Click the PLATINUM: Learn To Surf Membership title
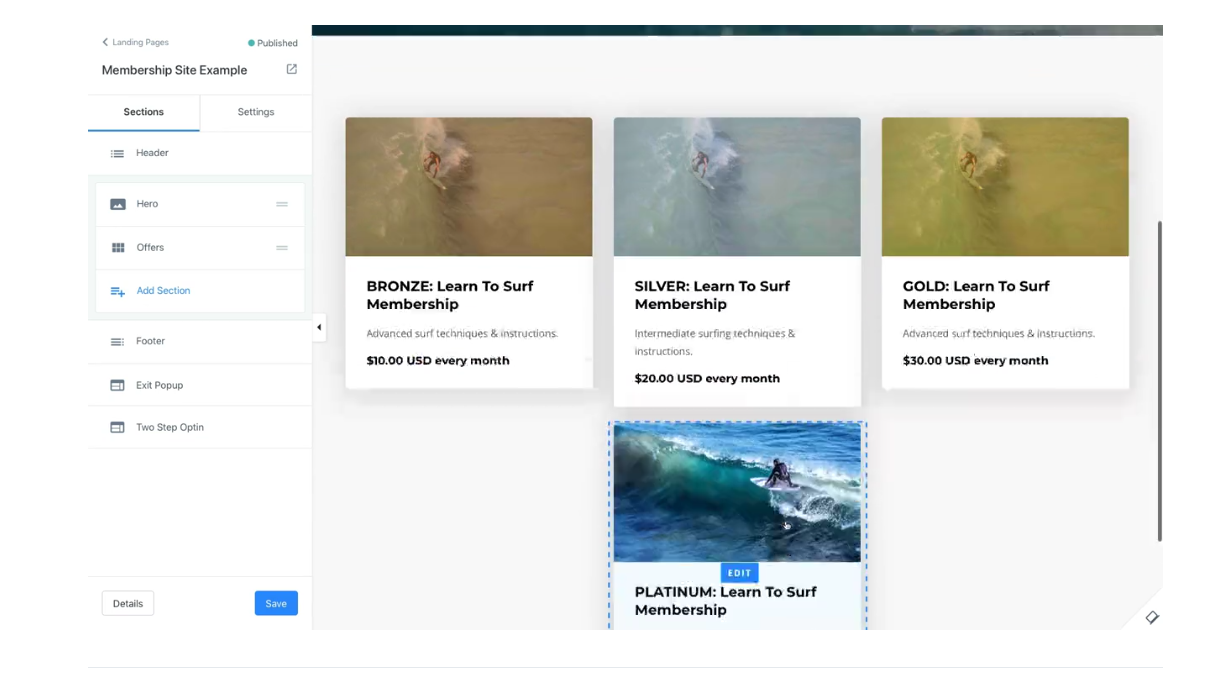The height and width of the screenshot is (696, 1221). pos(726,601)
